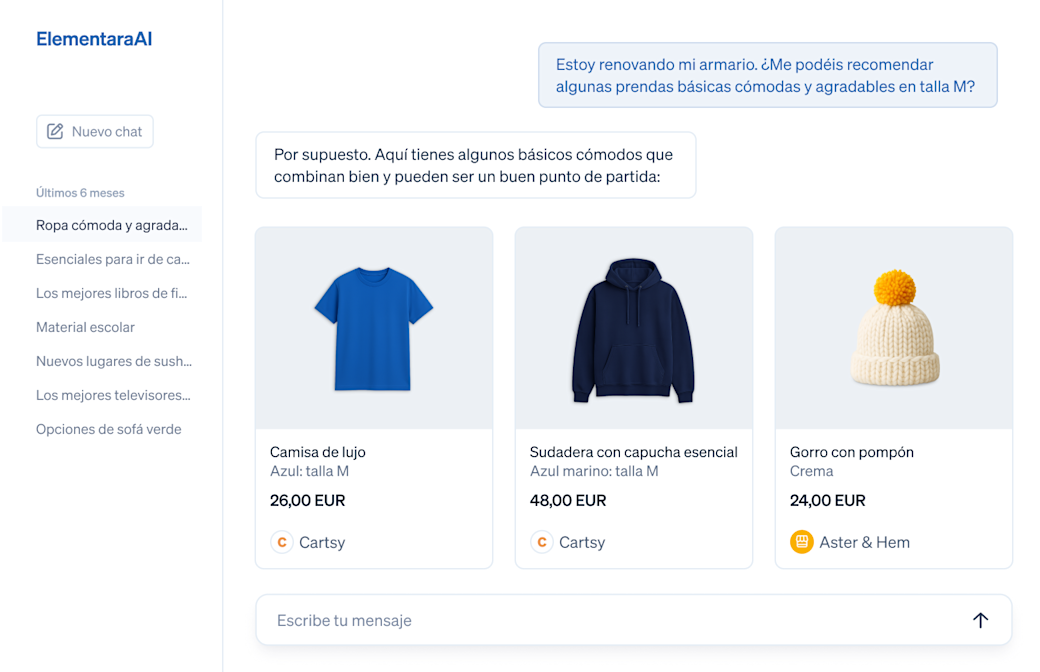Click the Cartsy logo under Sudadera con capucha
The image size is (1040, 672).
point(542,542)
